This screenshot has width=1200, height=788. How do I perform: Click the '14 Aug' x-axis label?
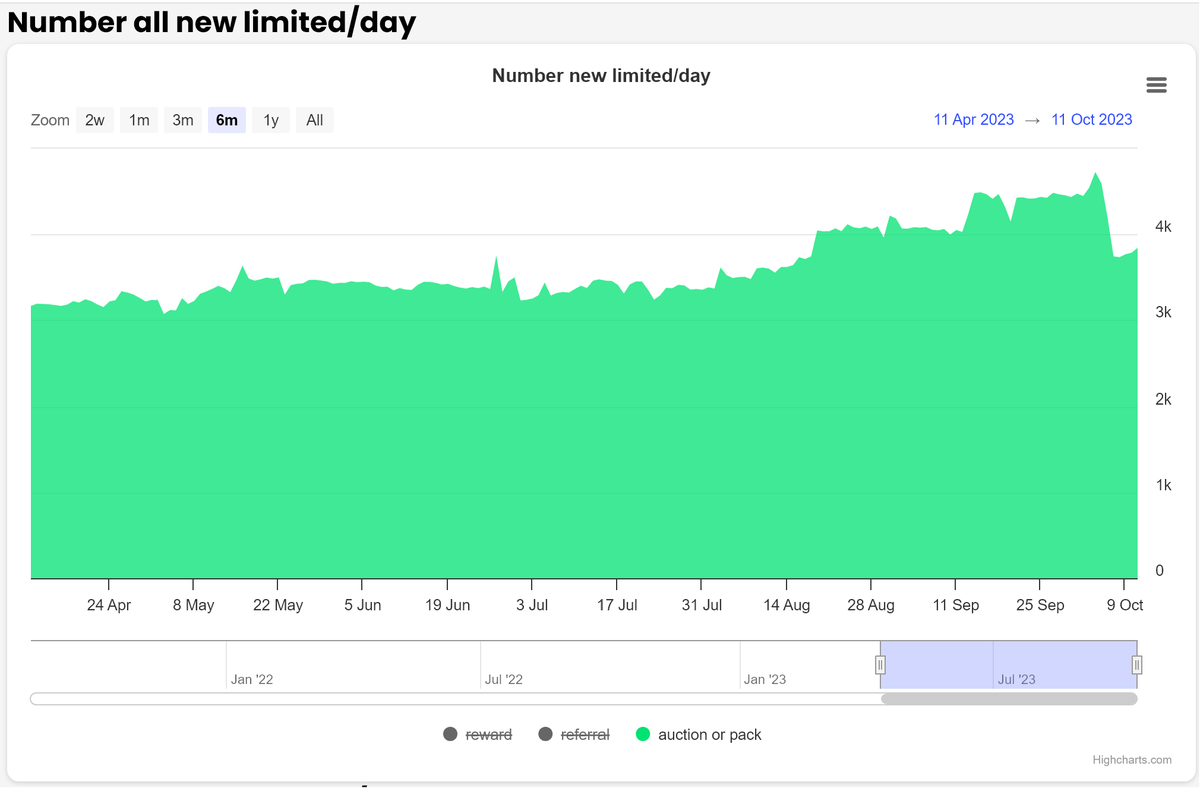point(787,605)
